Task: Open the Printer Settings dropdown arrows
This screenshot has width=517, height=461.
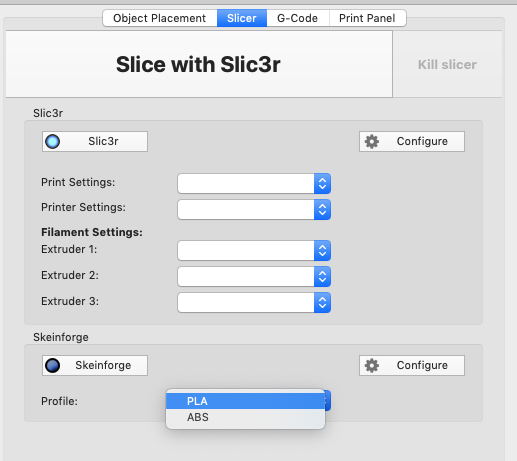Action: [x=322, y=209]
